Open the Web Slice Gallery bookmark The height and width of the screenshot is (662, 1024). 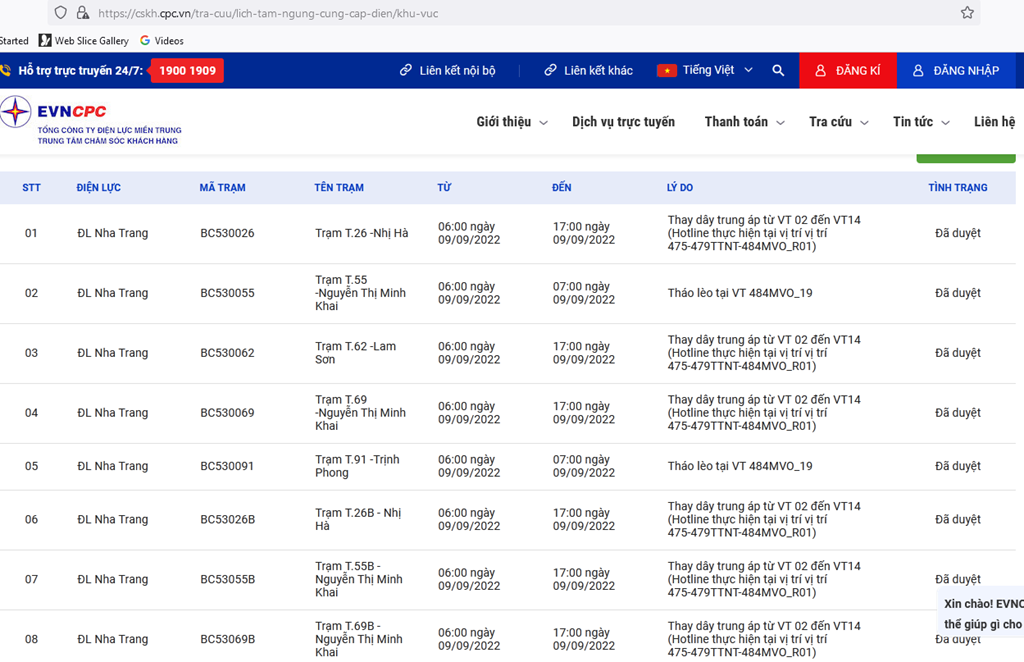(84, 41)
